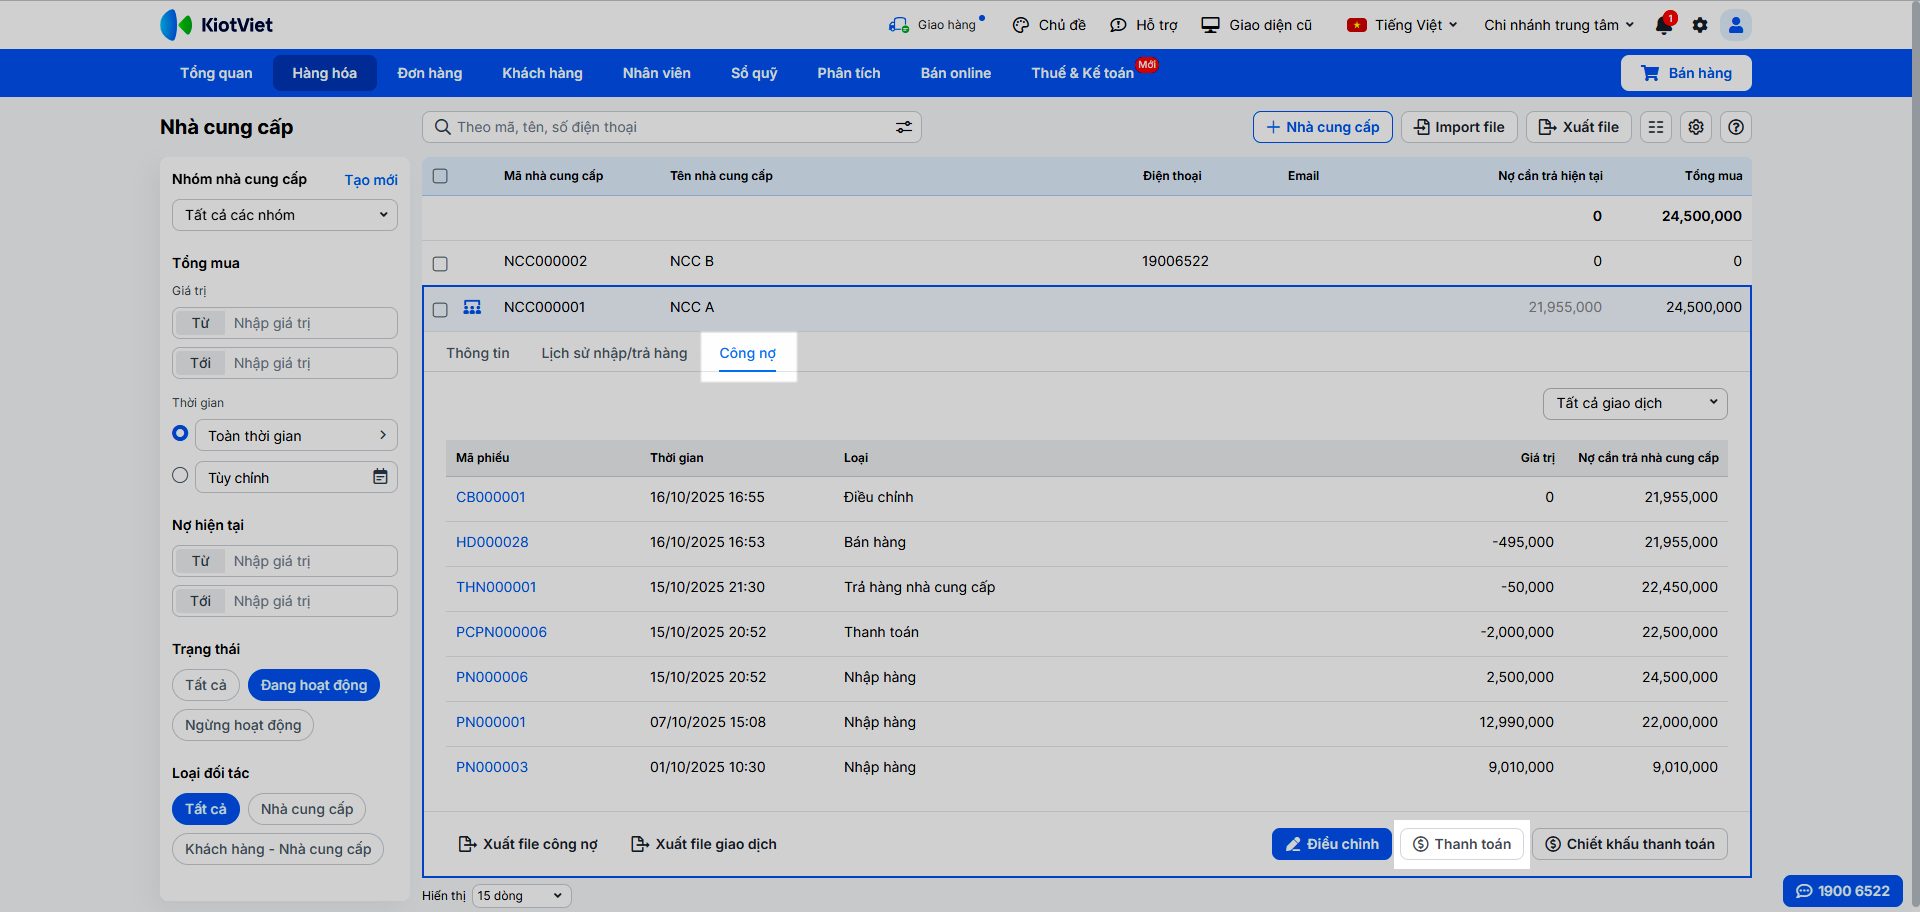1920x912 pixels.
Task: Open the Chi nhánh trung tâm branch selector
Action: pyautogui.click(x=1558, y=25)
